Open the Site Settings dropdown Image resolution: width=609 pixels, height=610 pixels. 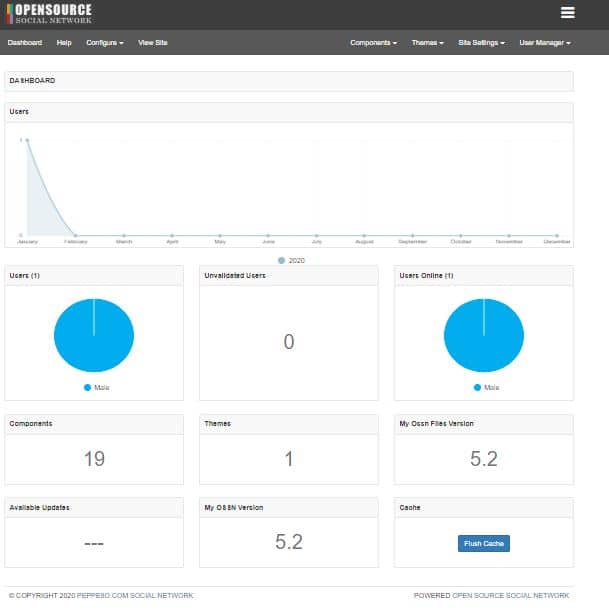pyautogui.click(x=481, y=43)
